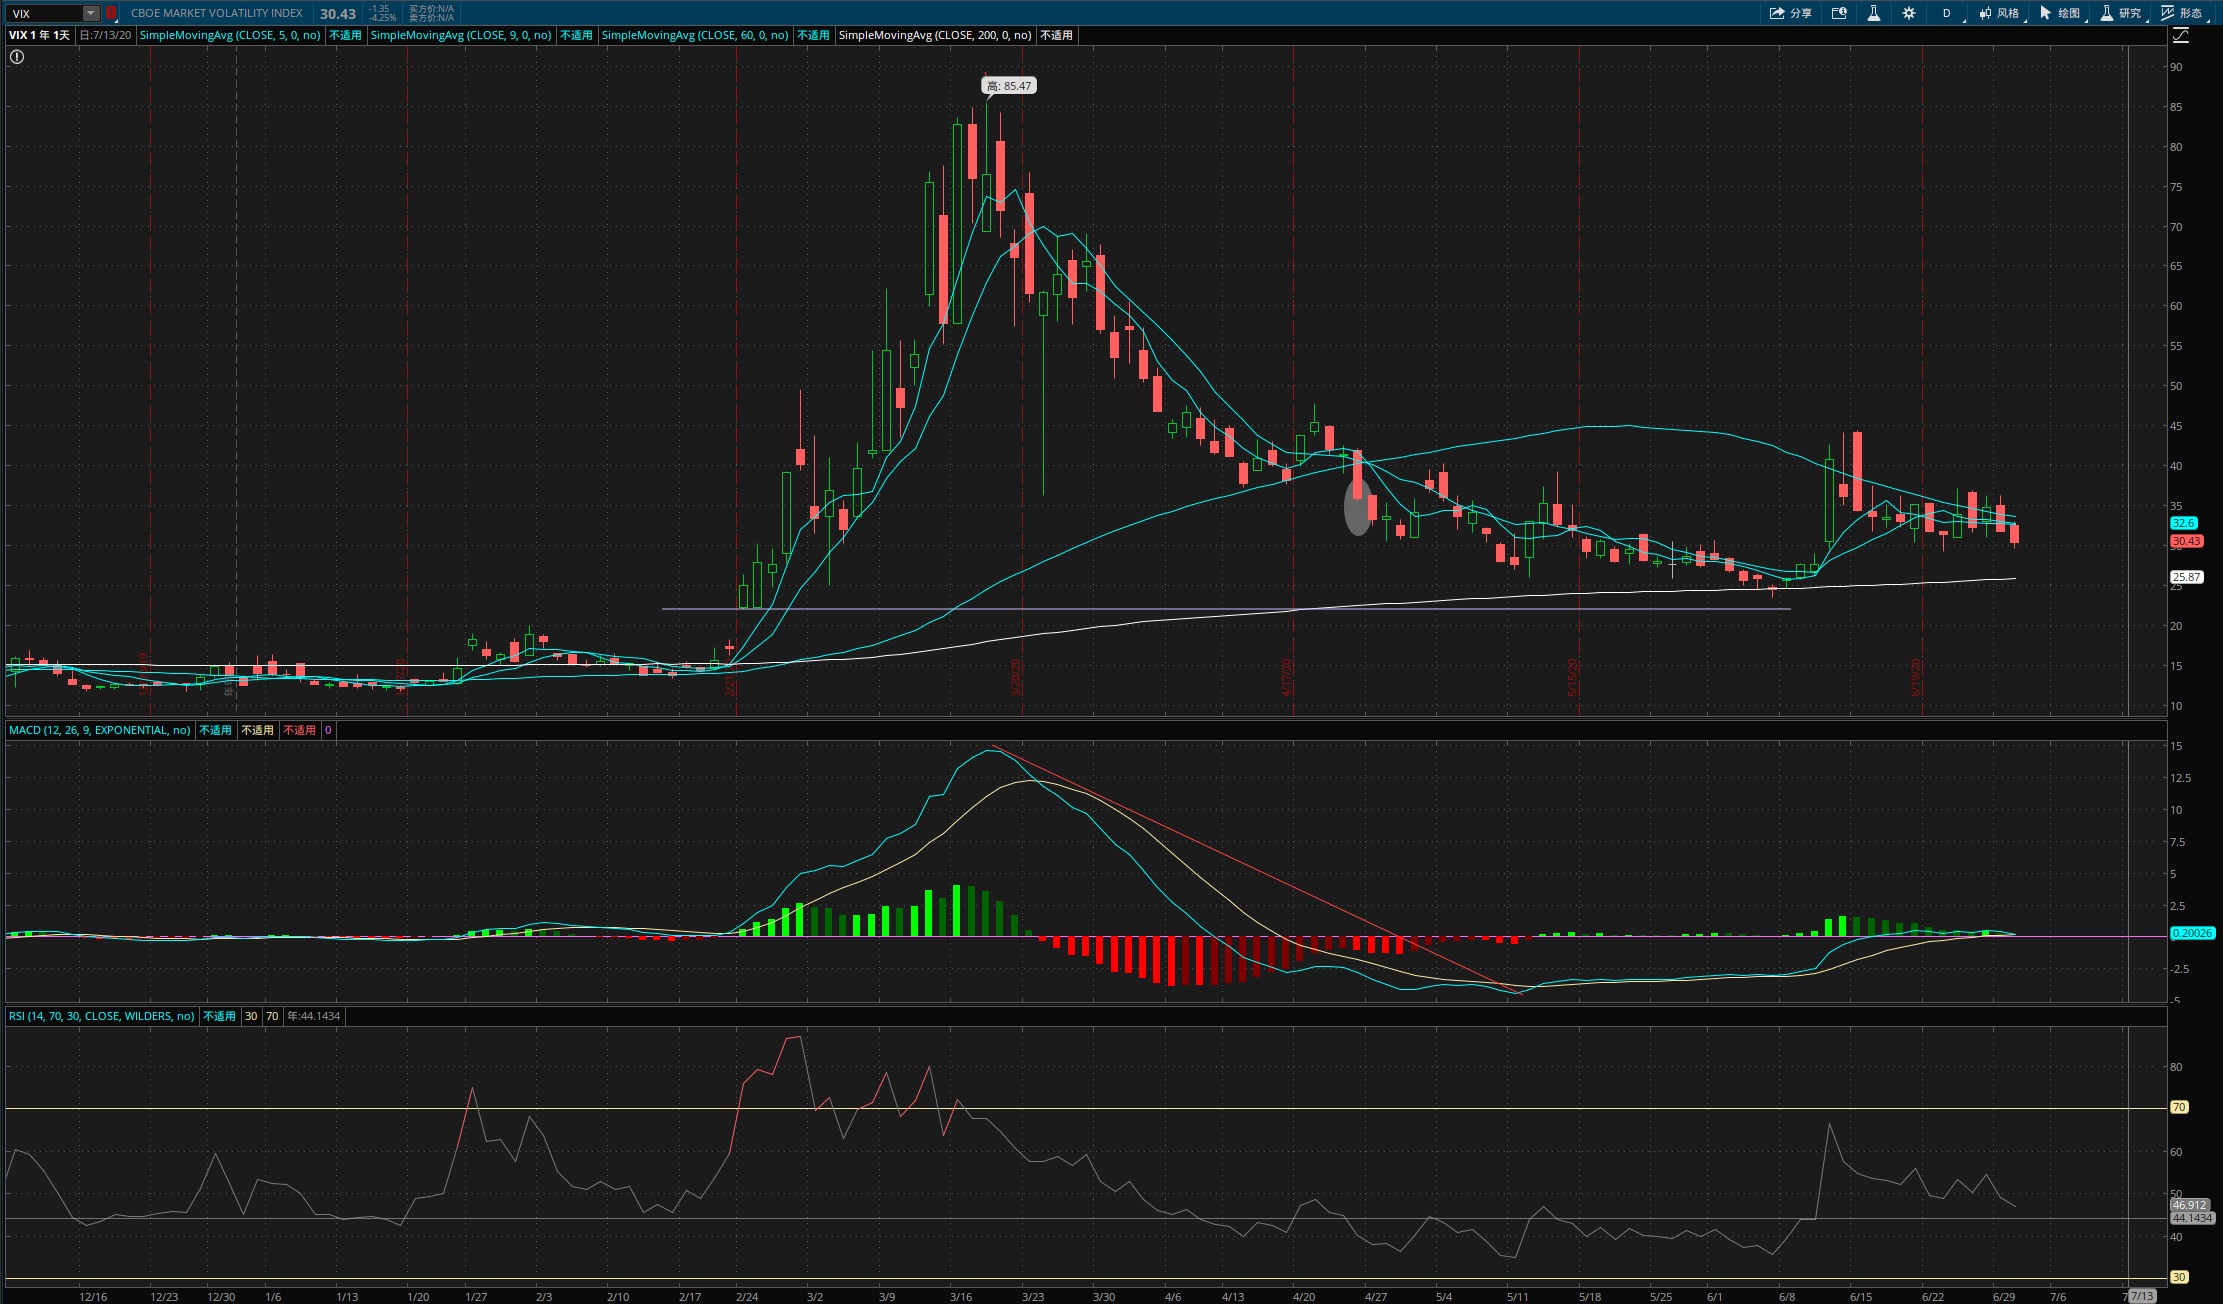The height and width of the screenshot is (1304, 2223).
Task: Click the RSI 年:44.1434 value label
Action: 314,1016
